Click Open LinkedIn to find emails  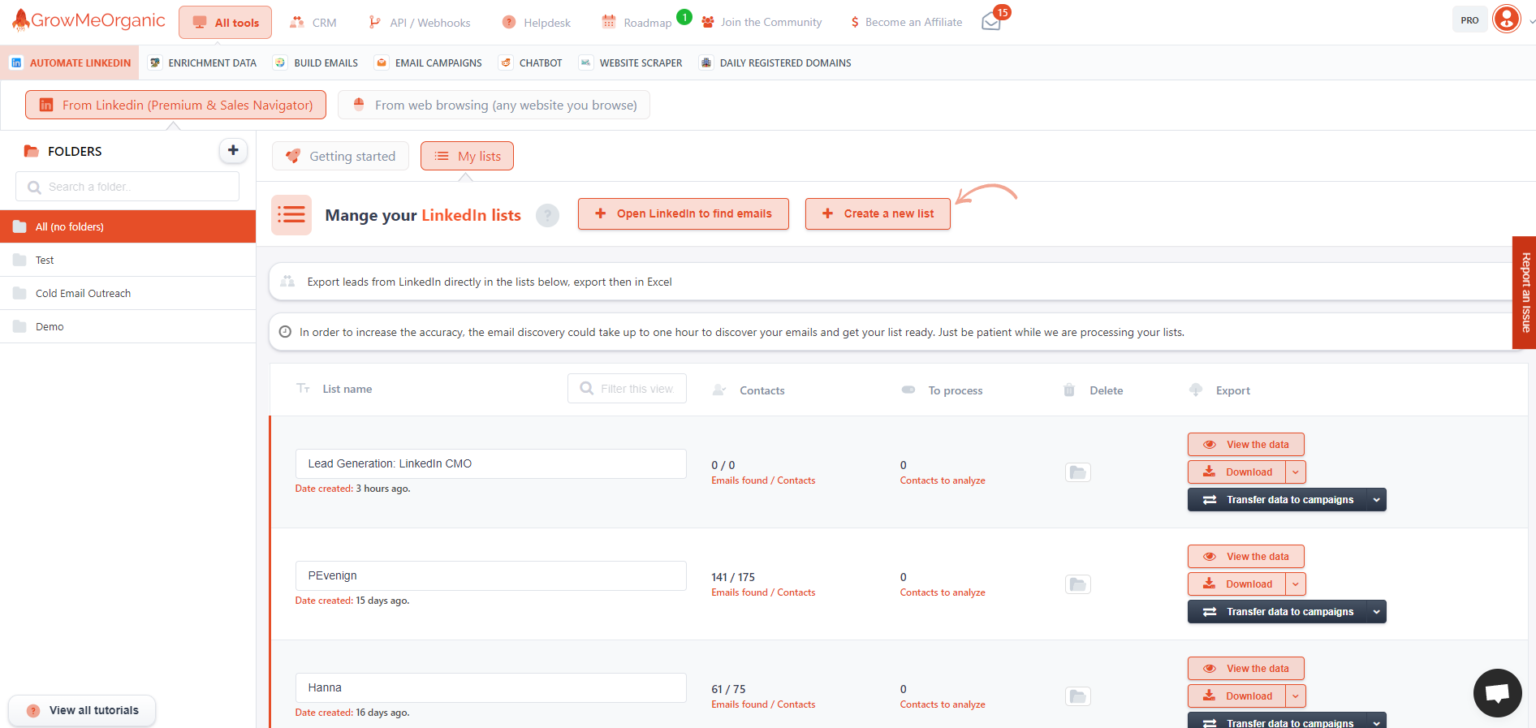(x=683, y=214)
